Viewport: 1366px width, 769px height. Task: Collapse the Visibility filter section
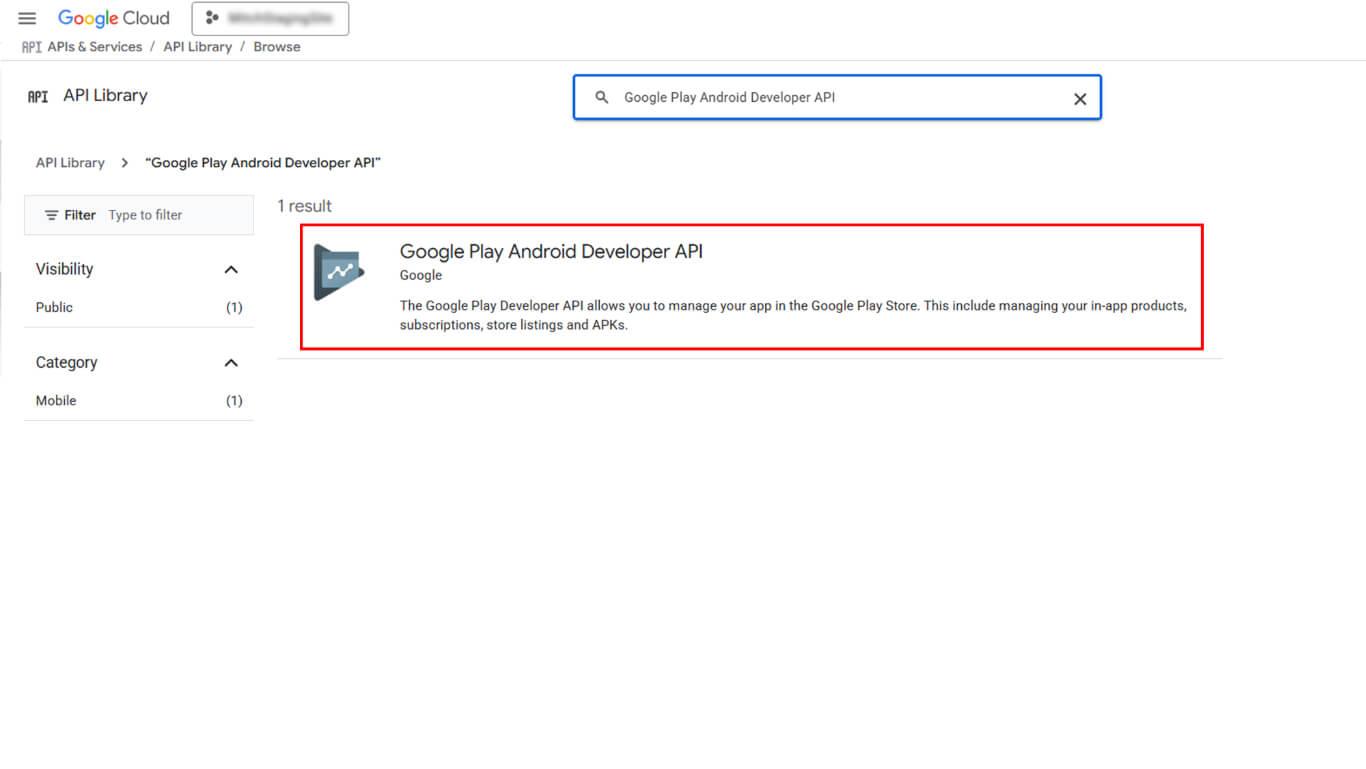point(231,269)
